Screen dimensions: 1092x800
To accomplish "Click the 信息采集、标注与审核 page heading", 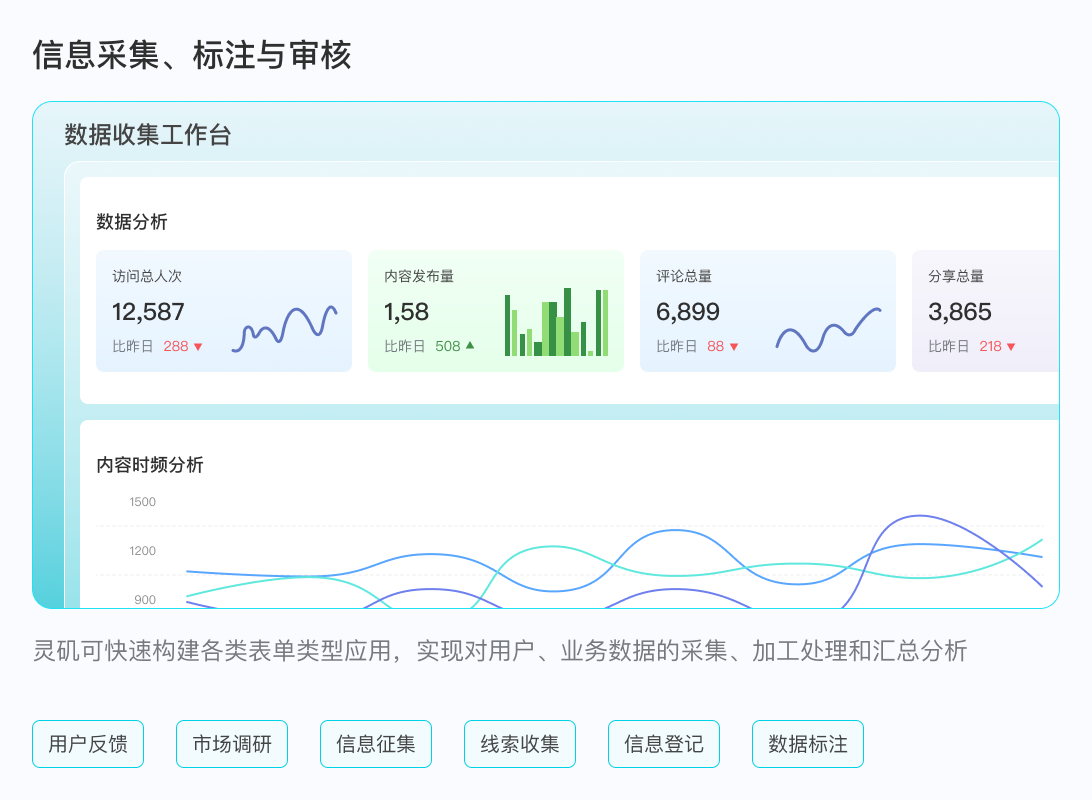I will click(x=192, y=56).
